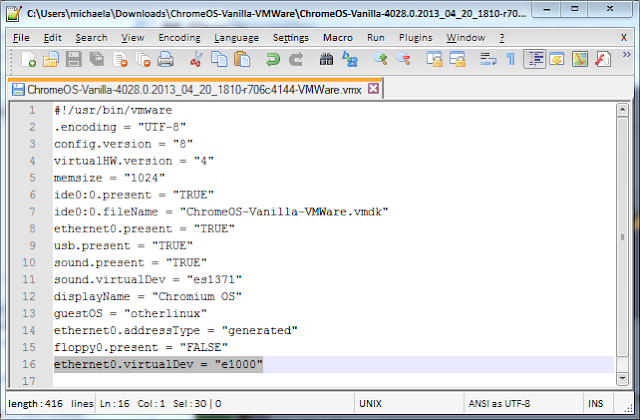Click the Open file folder icon

pos(51,59)
